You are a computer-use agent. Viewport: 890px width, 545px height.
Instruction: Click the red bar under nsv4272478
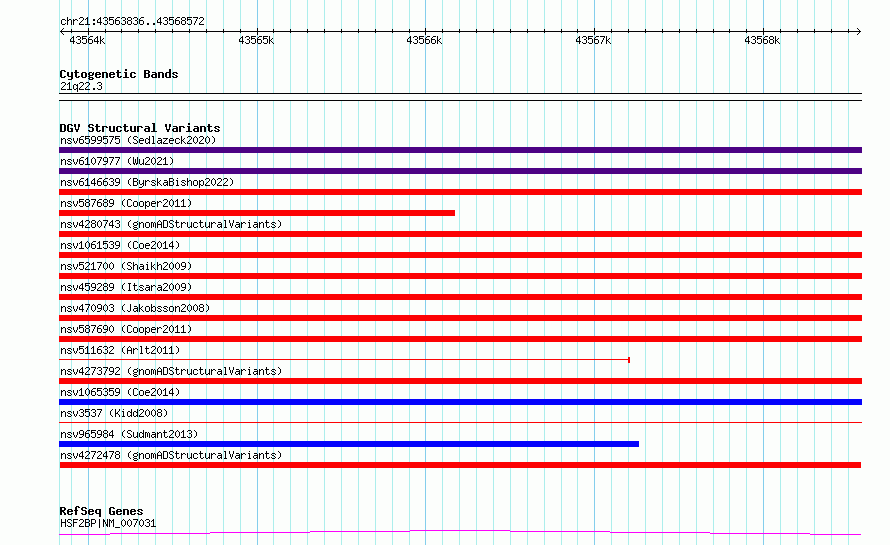pos(460,465)
